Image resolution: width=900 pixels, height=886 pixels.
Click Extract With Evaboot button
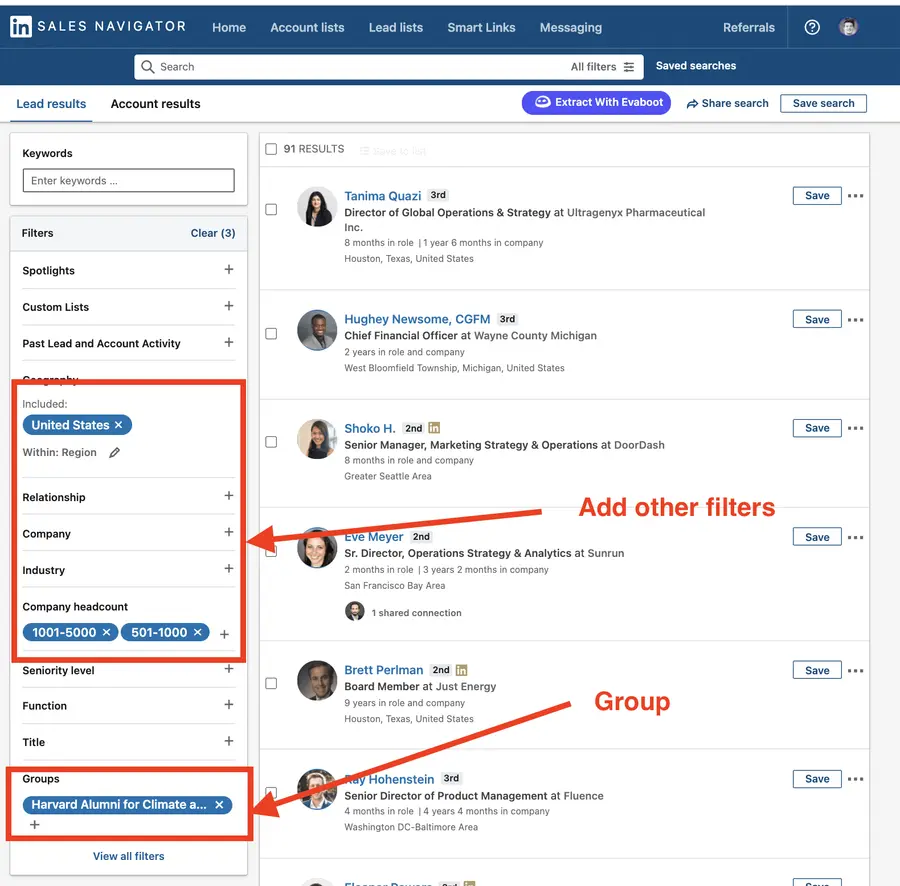pyautogui.click(x=596, y=103)
